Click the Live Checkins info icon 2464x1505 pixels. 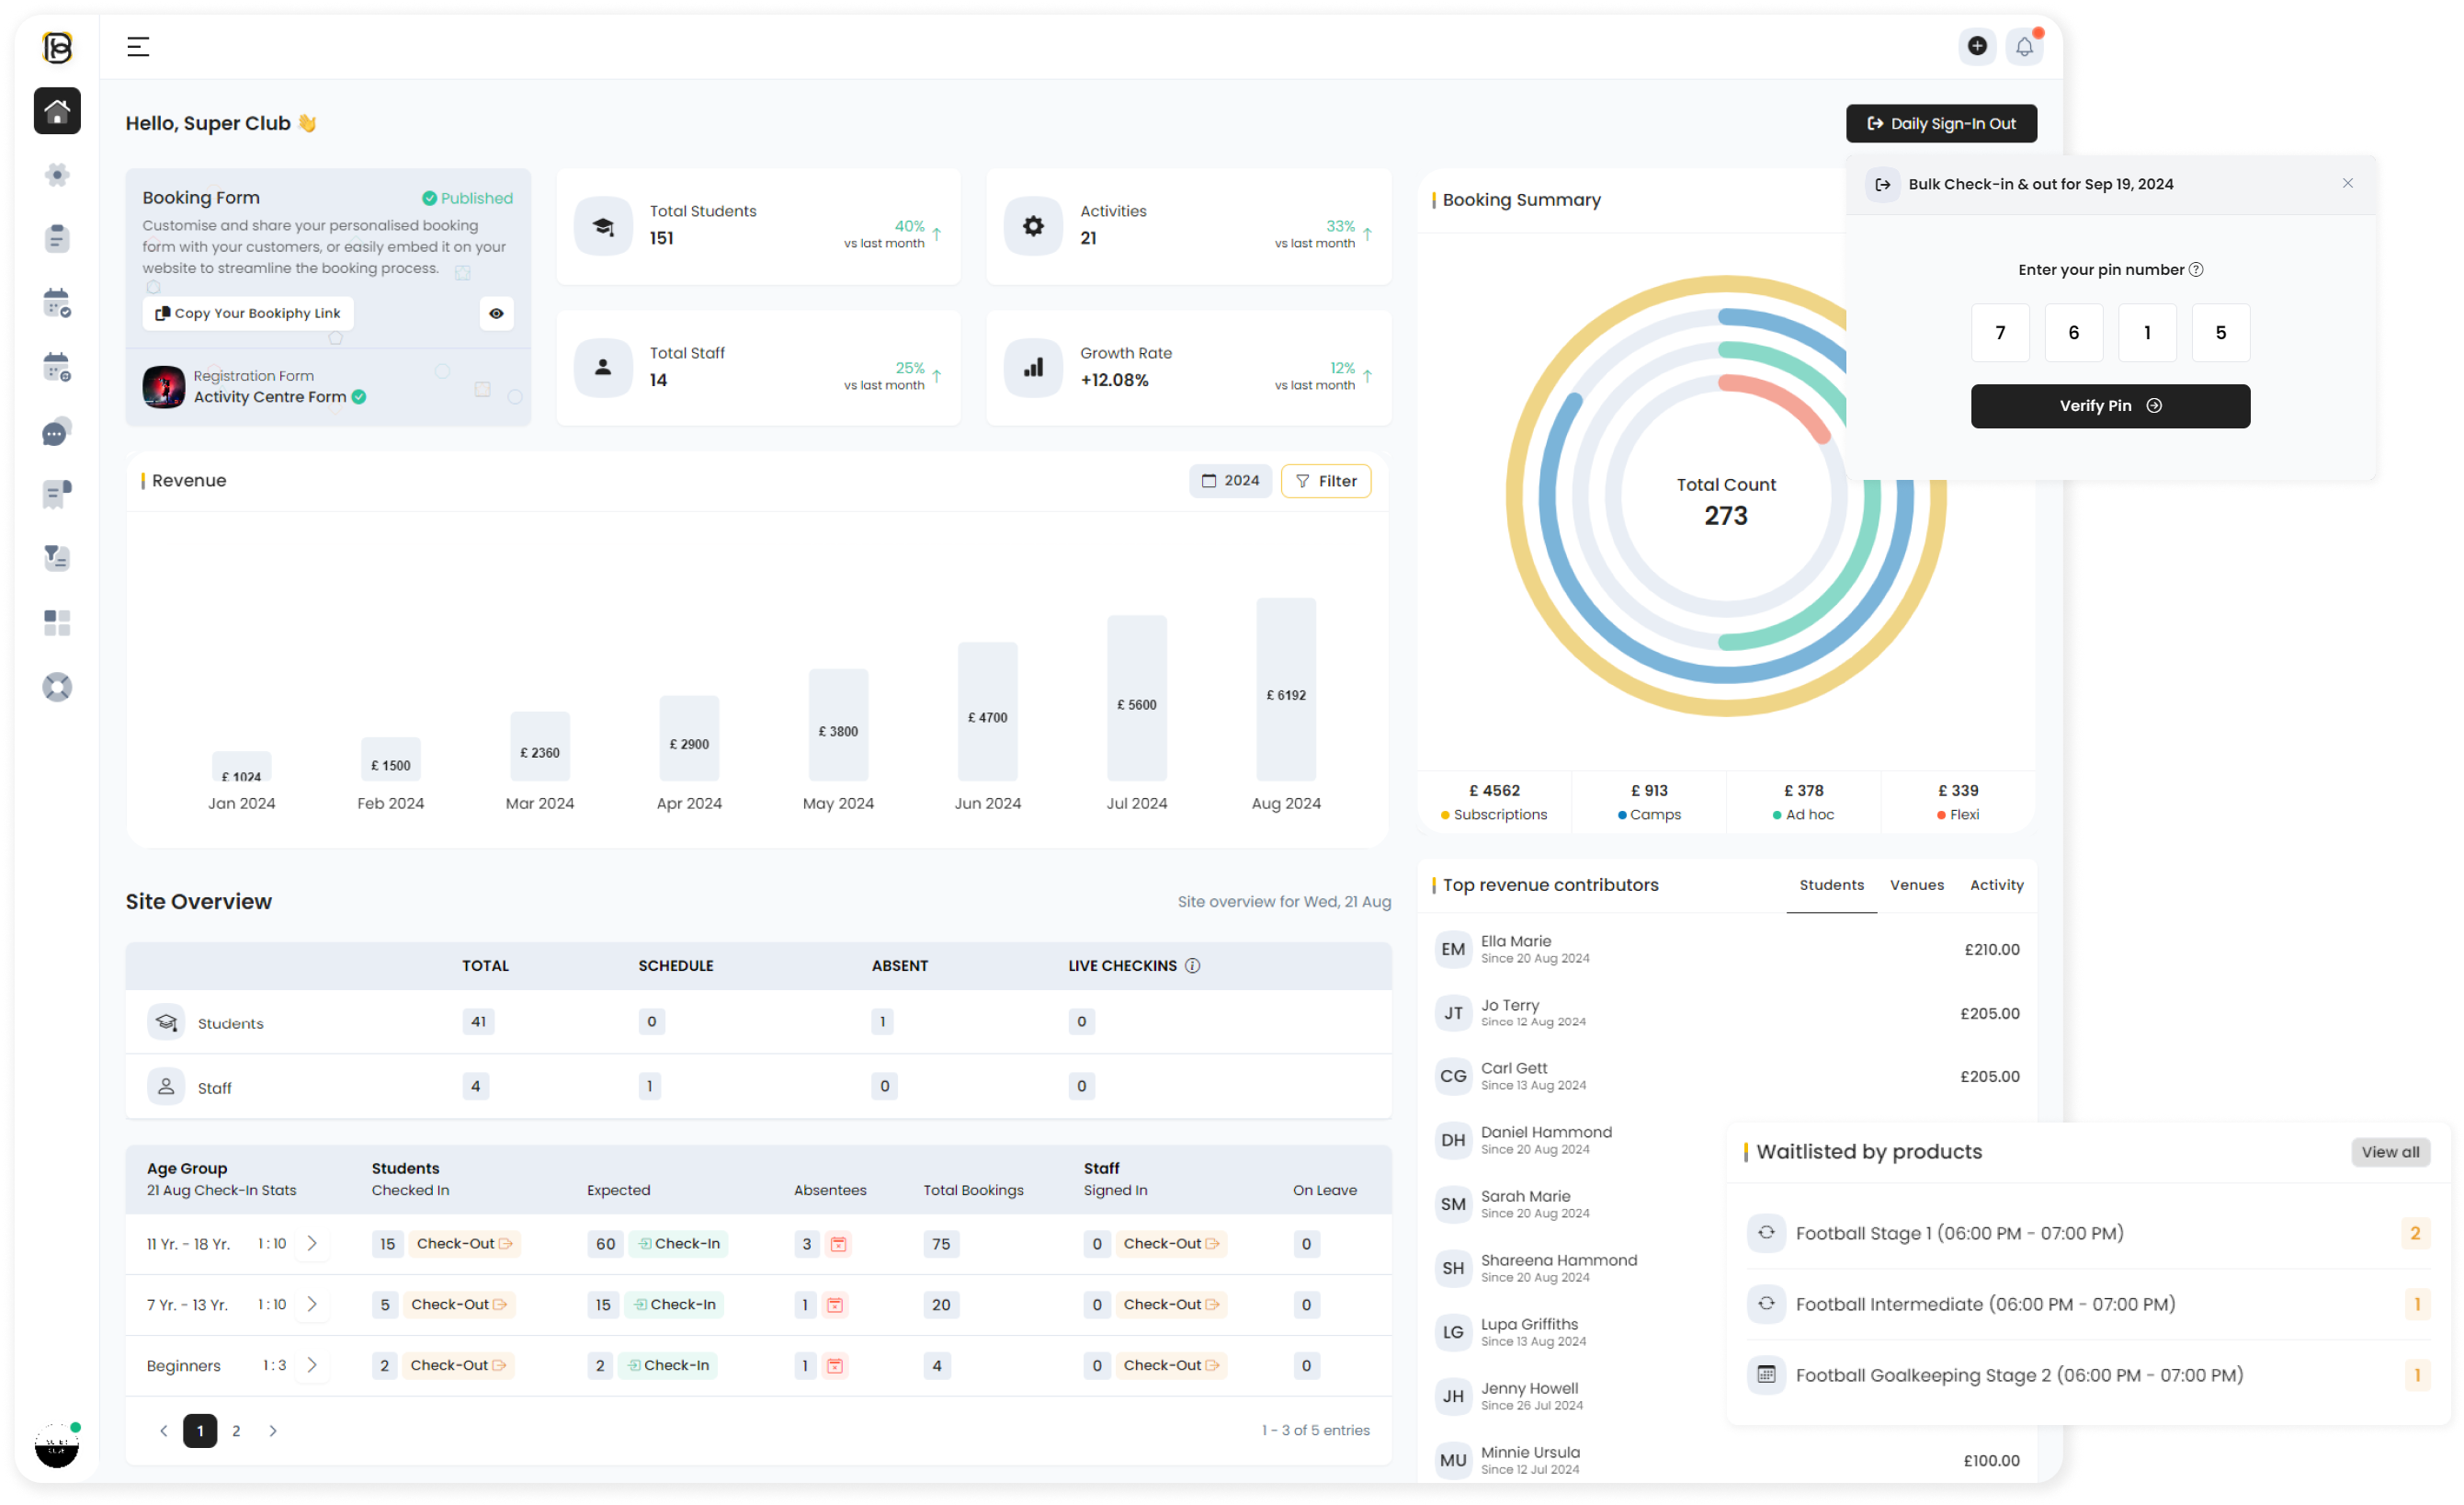point(1192,966)
